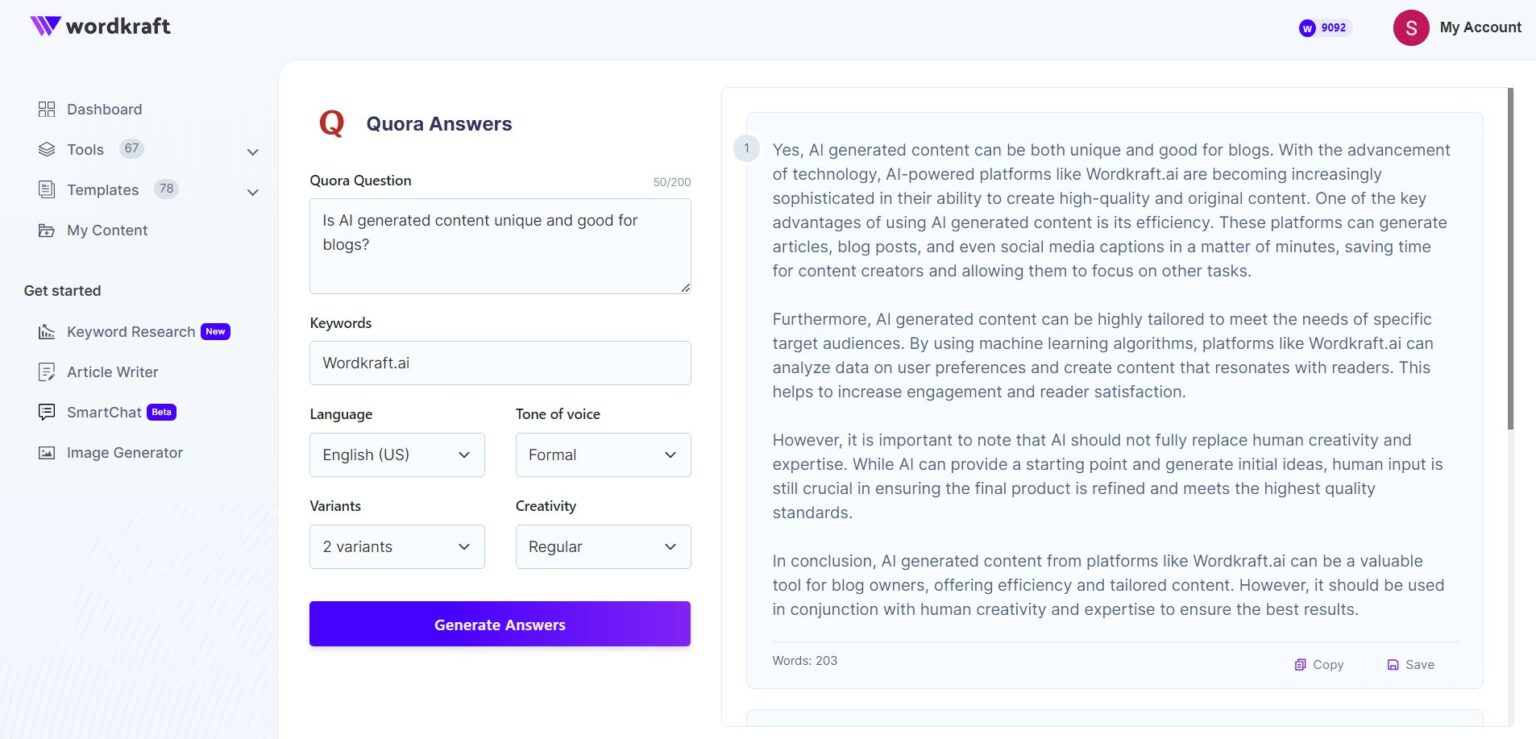Viewport: 1536px width, 739px height.
Task: Open the Image Generator
Action: (x=125, y=452)
